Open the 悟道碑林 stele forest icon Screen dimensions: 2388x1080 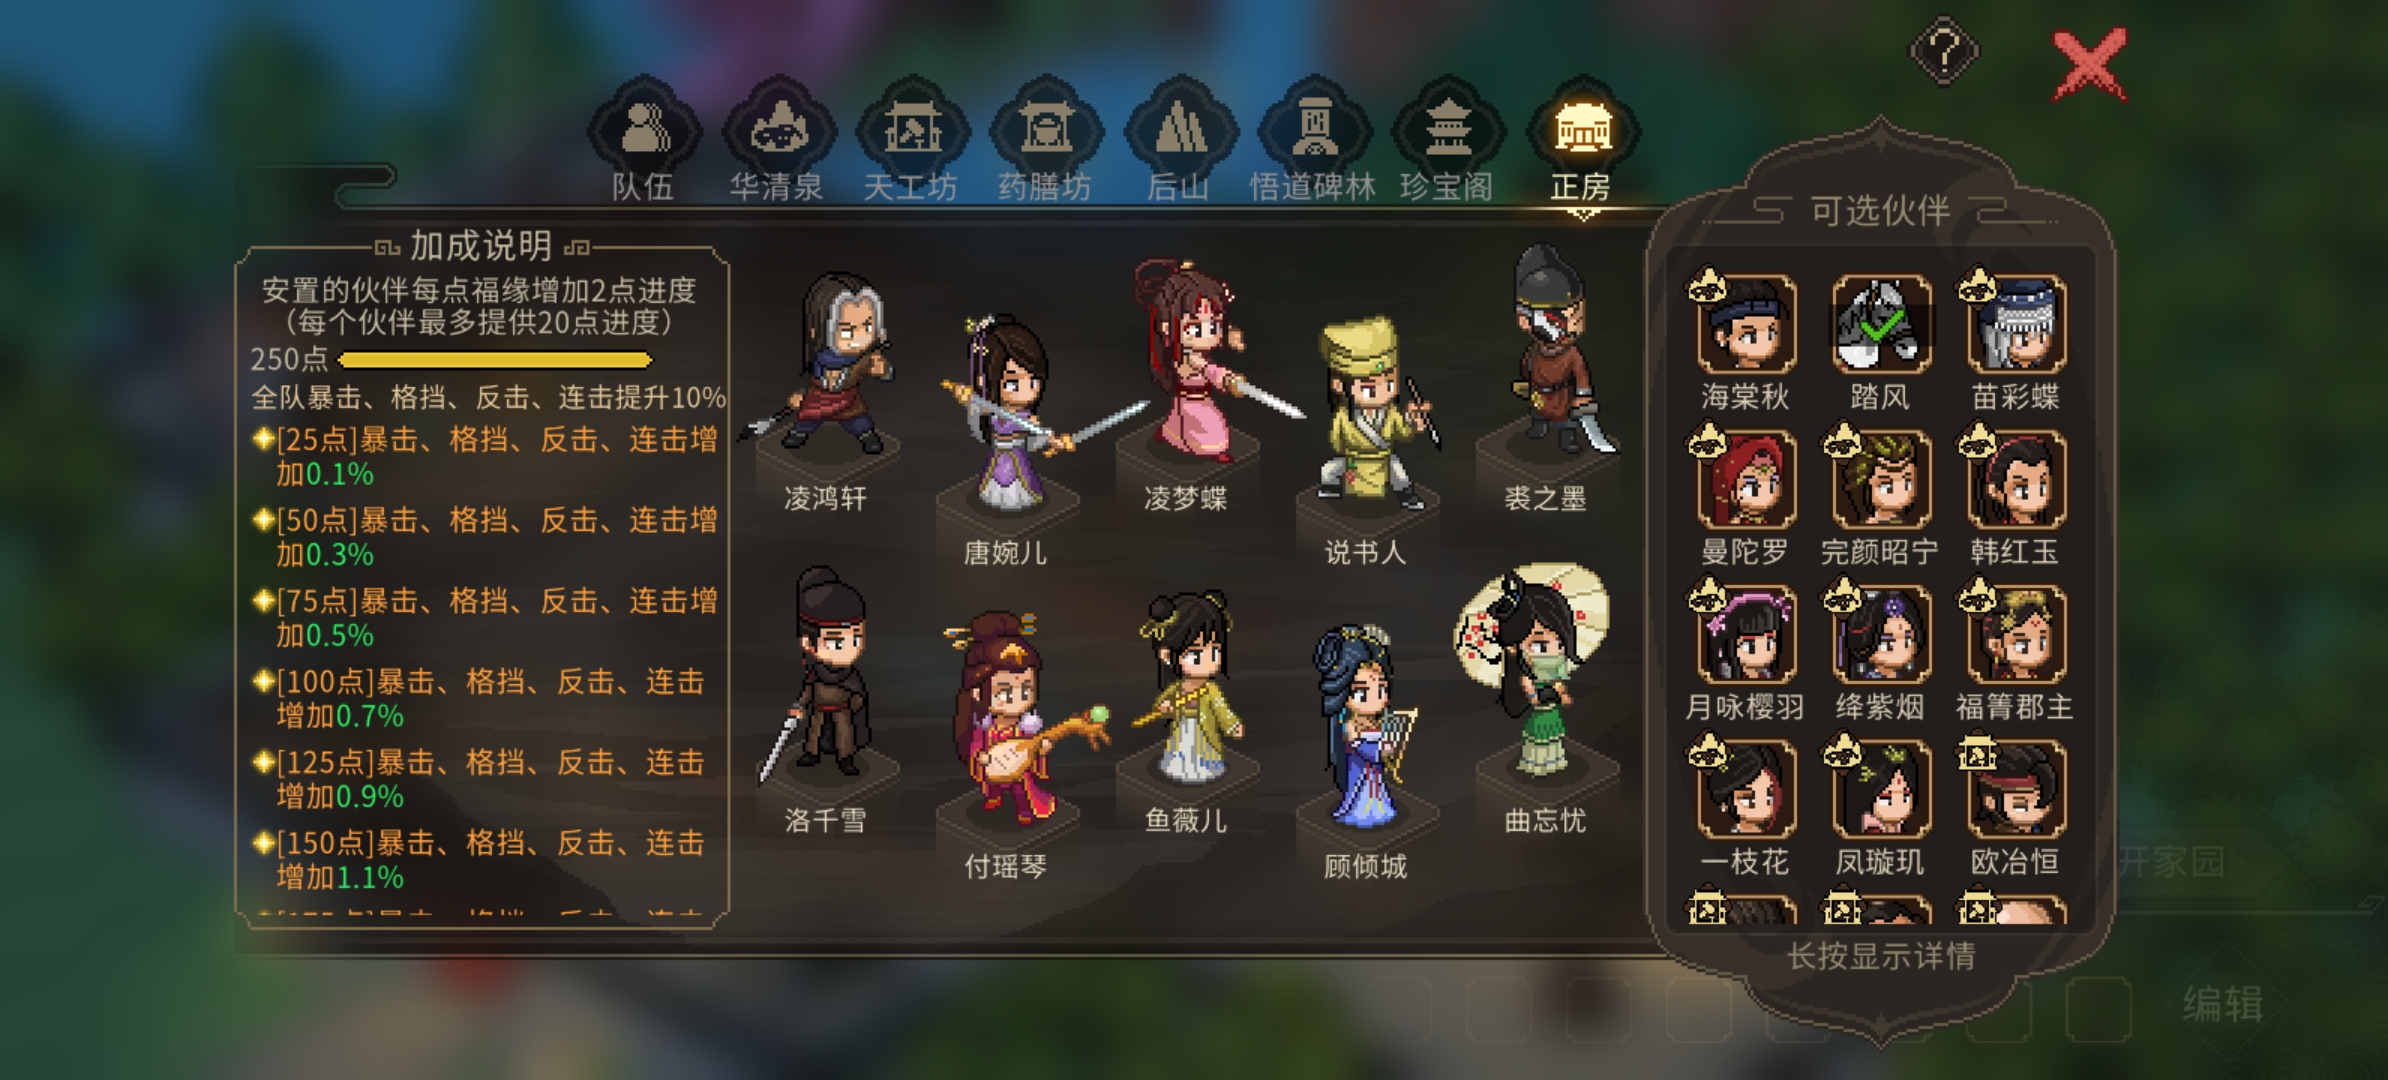(x=1314, y=130)
